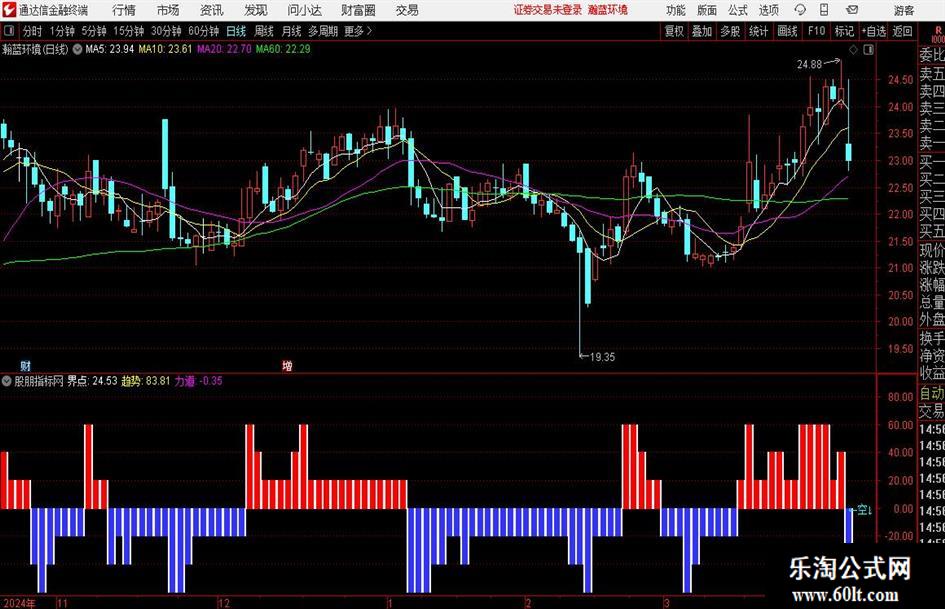
Task: Click the diamond icon at chart top-right
Action: click(853, 49)
